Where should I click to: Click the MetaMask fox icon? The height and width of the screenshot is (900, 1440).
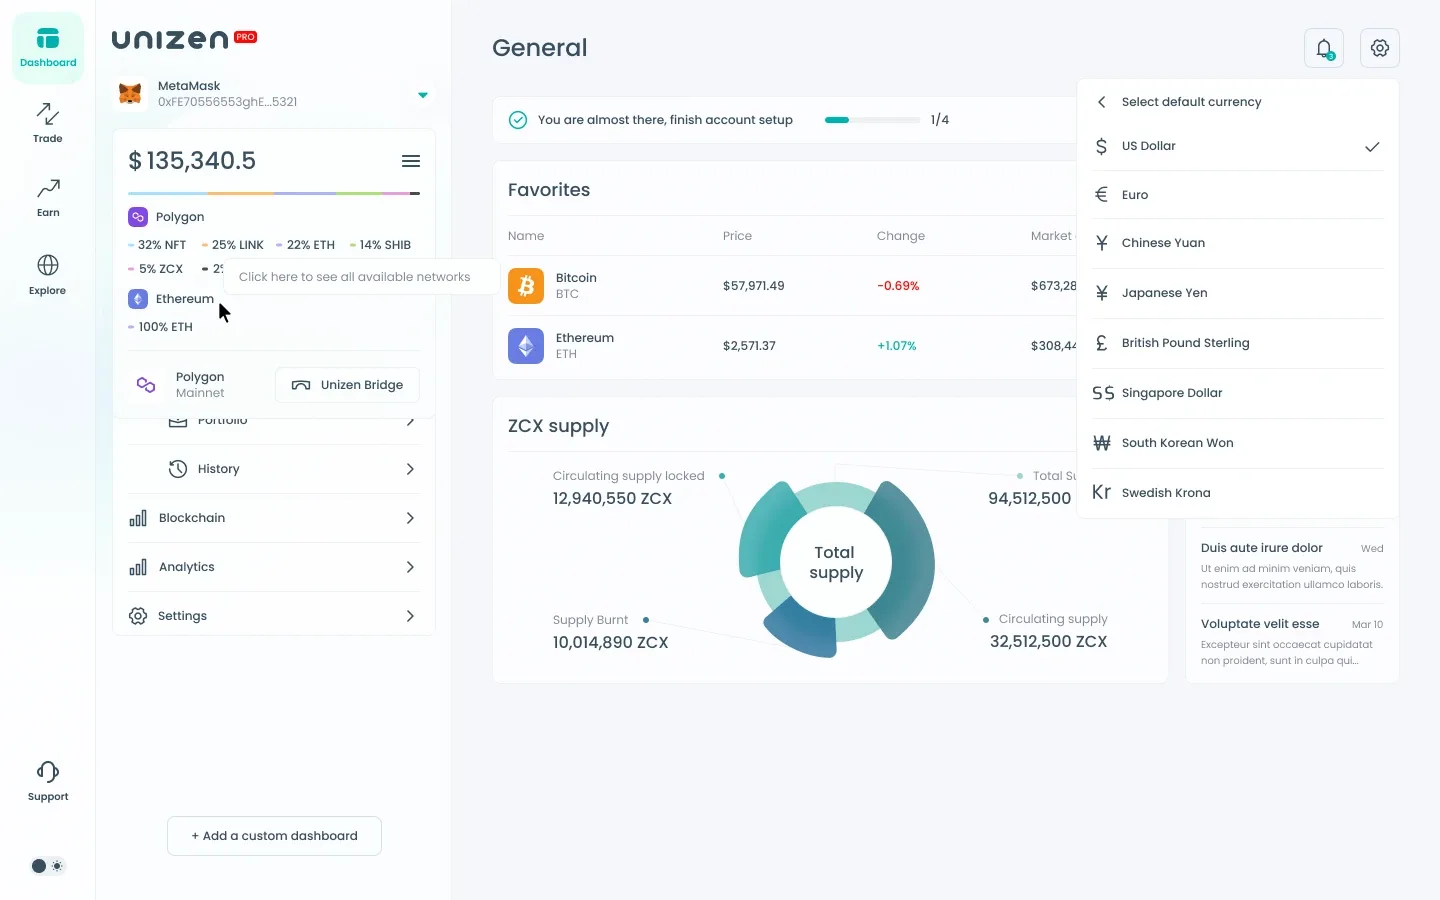[x=130, y=94]
